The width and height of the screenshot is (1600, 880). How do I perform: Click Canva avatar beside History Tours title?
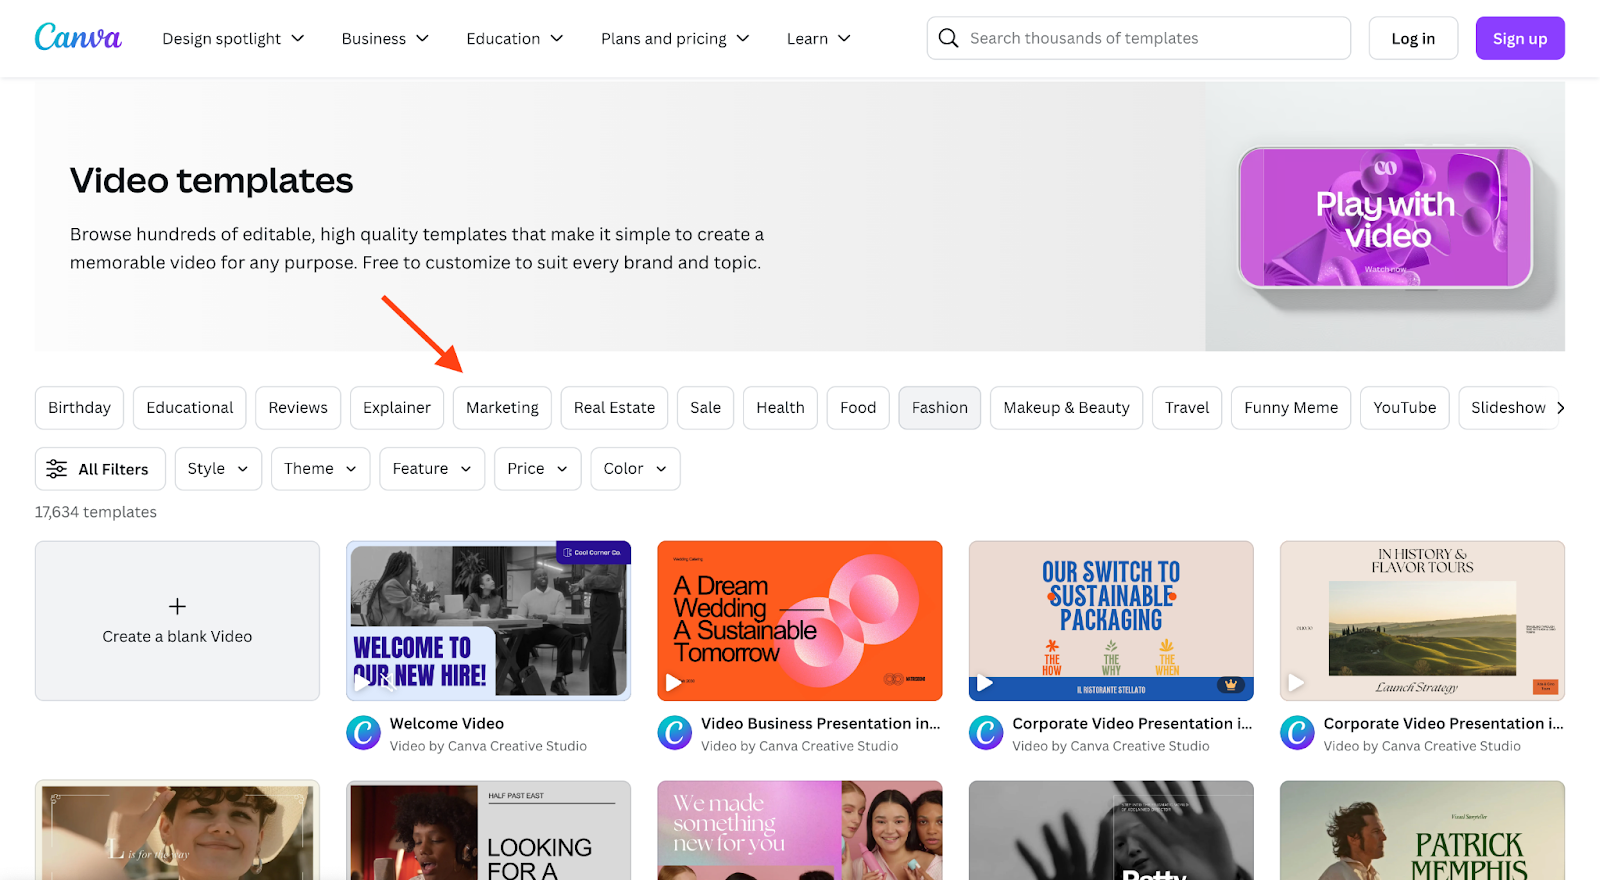[1298, 733]
